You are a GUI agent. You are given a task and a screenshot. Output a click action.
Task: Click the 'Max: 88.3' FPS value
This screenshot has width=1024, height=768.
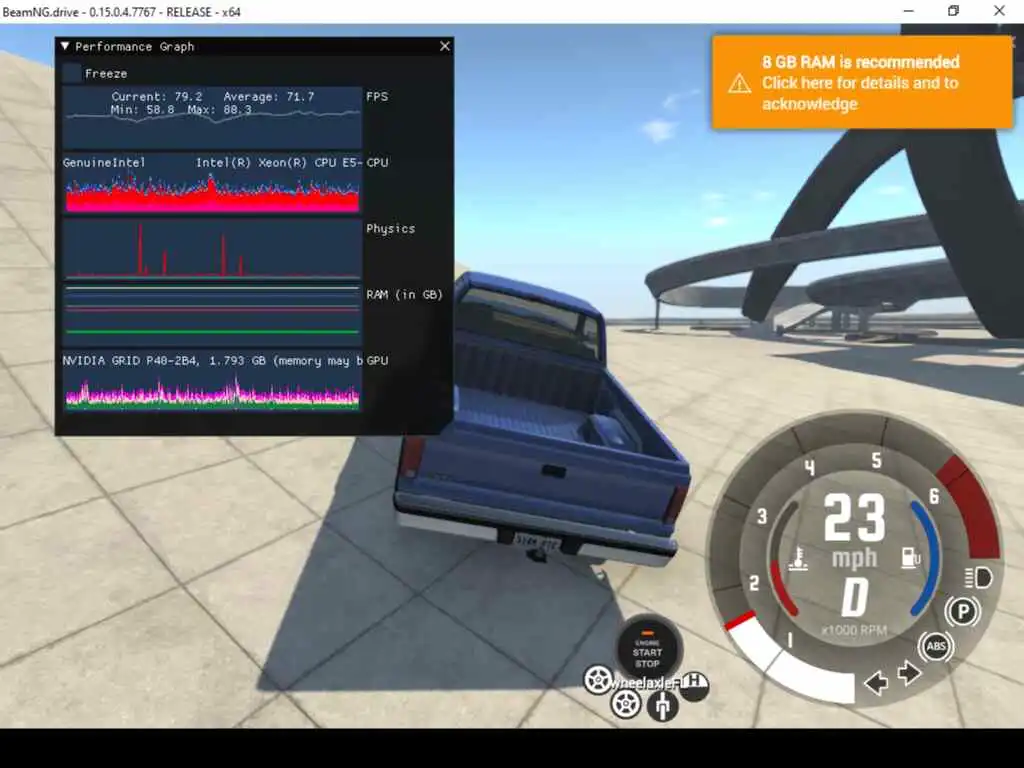[219, 110]
